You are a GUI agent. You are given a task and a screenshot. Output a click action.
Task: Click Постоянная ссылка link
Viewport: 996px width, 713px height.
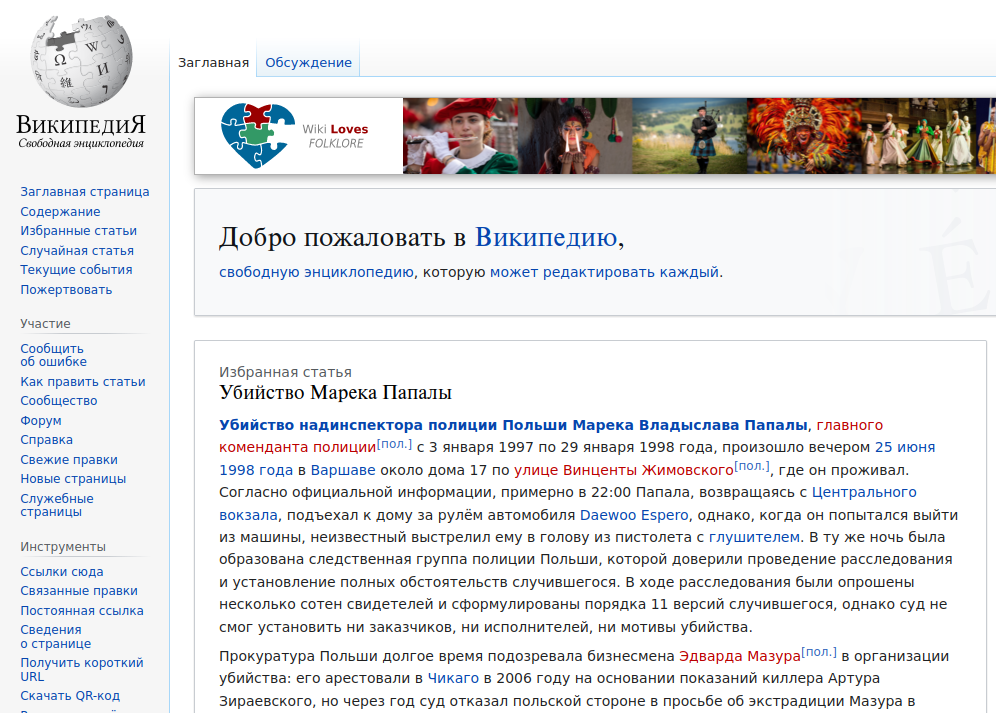pos(82,610)
